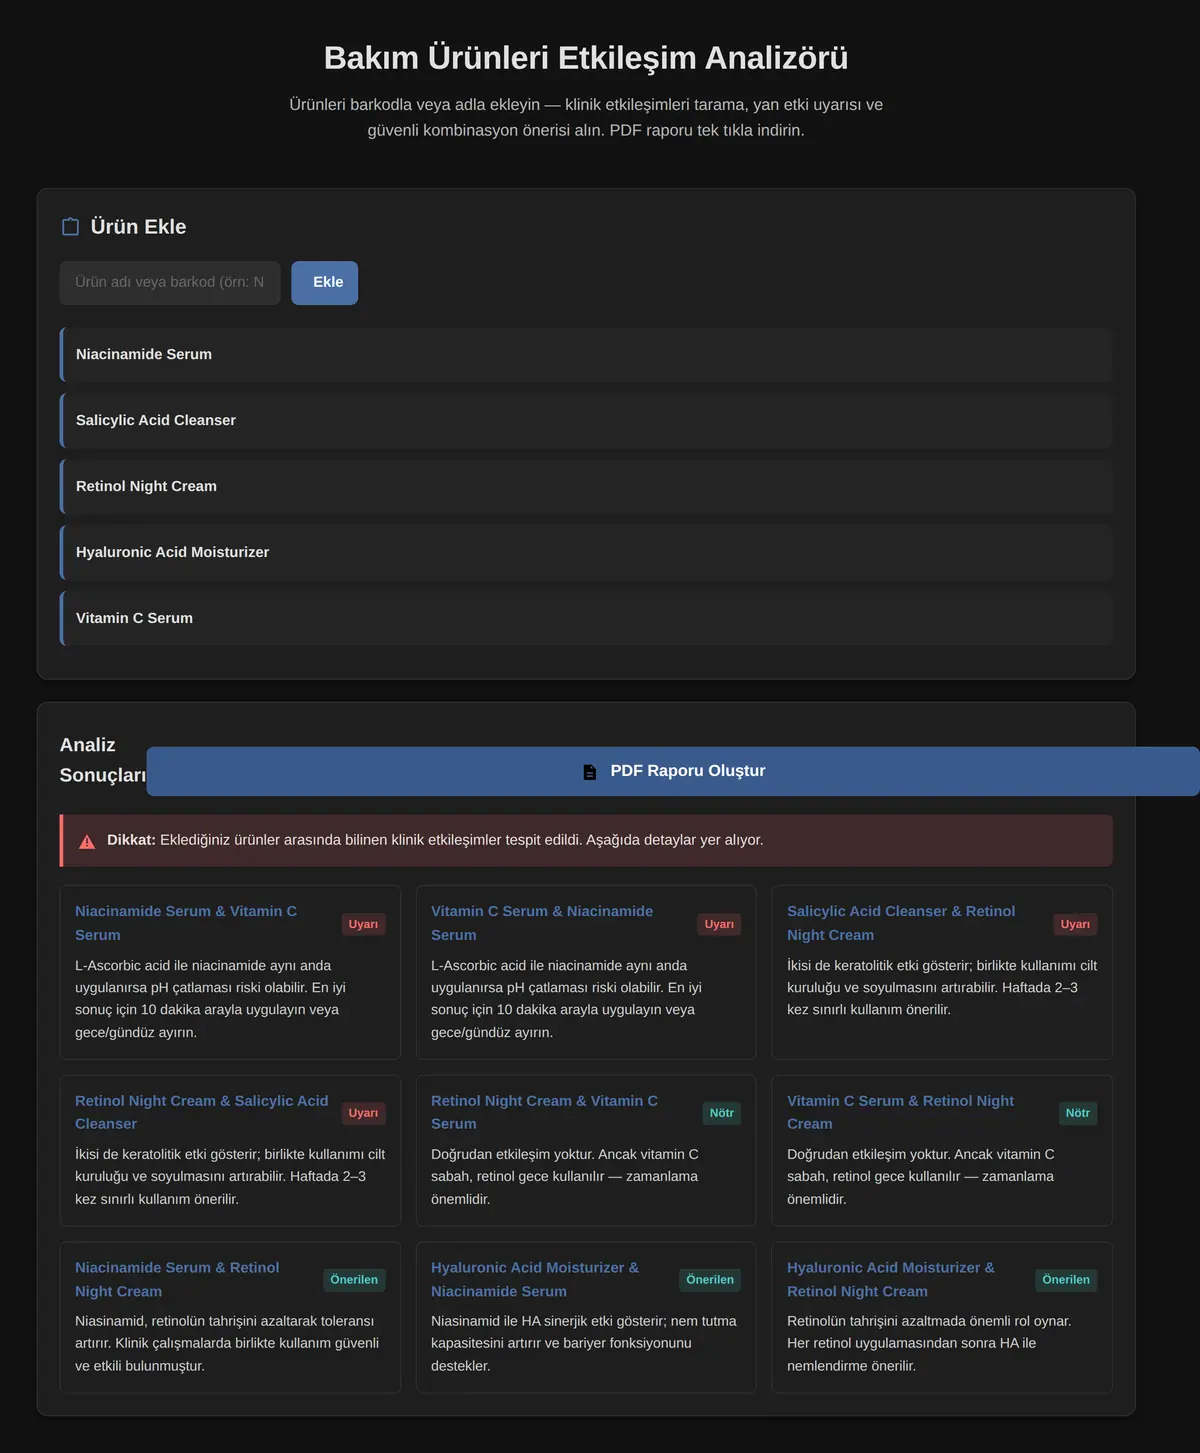Screen dimensions: 1200x1453
Task: Click Önerilen badge on Hyaluronic Acid & Retinol card
Action: tap(1066, 1280)
